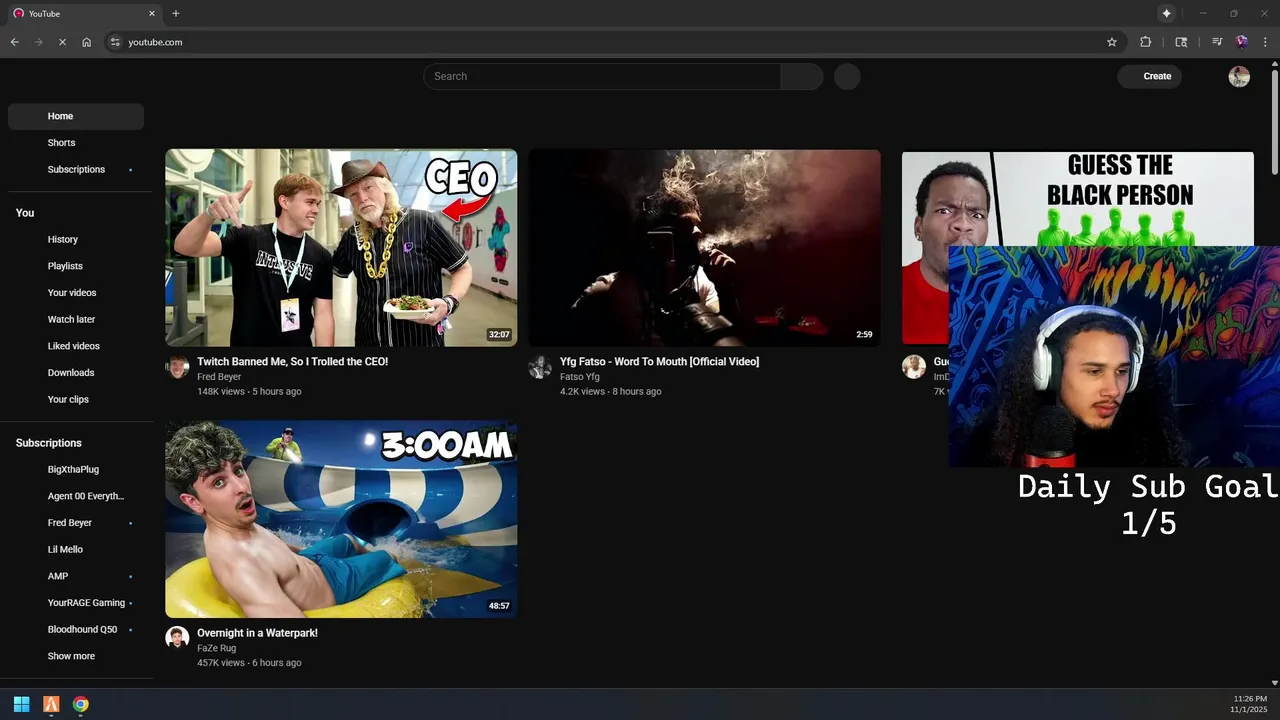
Task: Play the Overnight in a Waterpark thumbnail
Action: point(341,519)
